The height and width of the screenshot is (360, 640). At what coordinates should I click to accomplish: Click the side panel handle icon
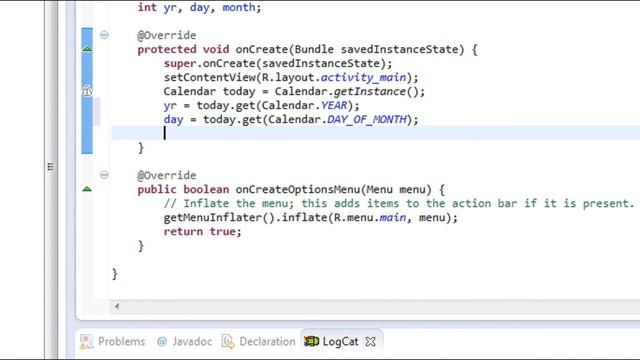pyautogui.click(x=51, y=167)
